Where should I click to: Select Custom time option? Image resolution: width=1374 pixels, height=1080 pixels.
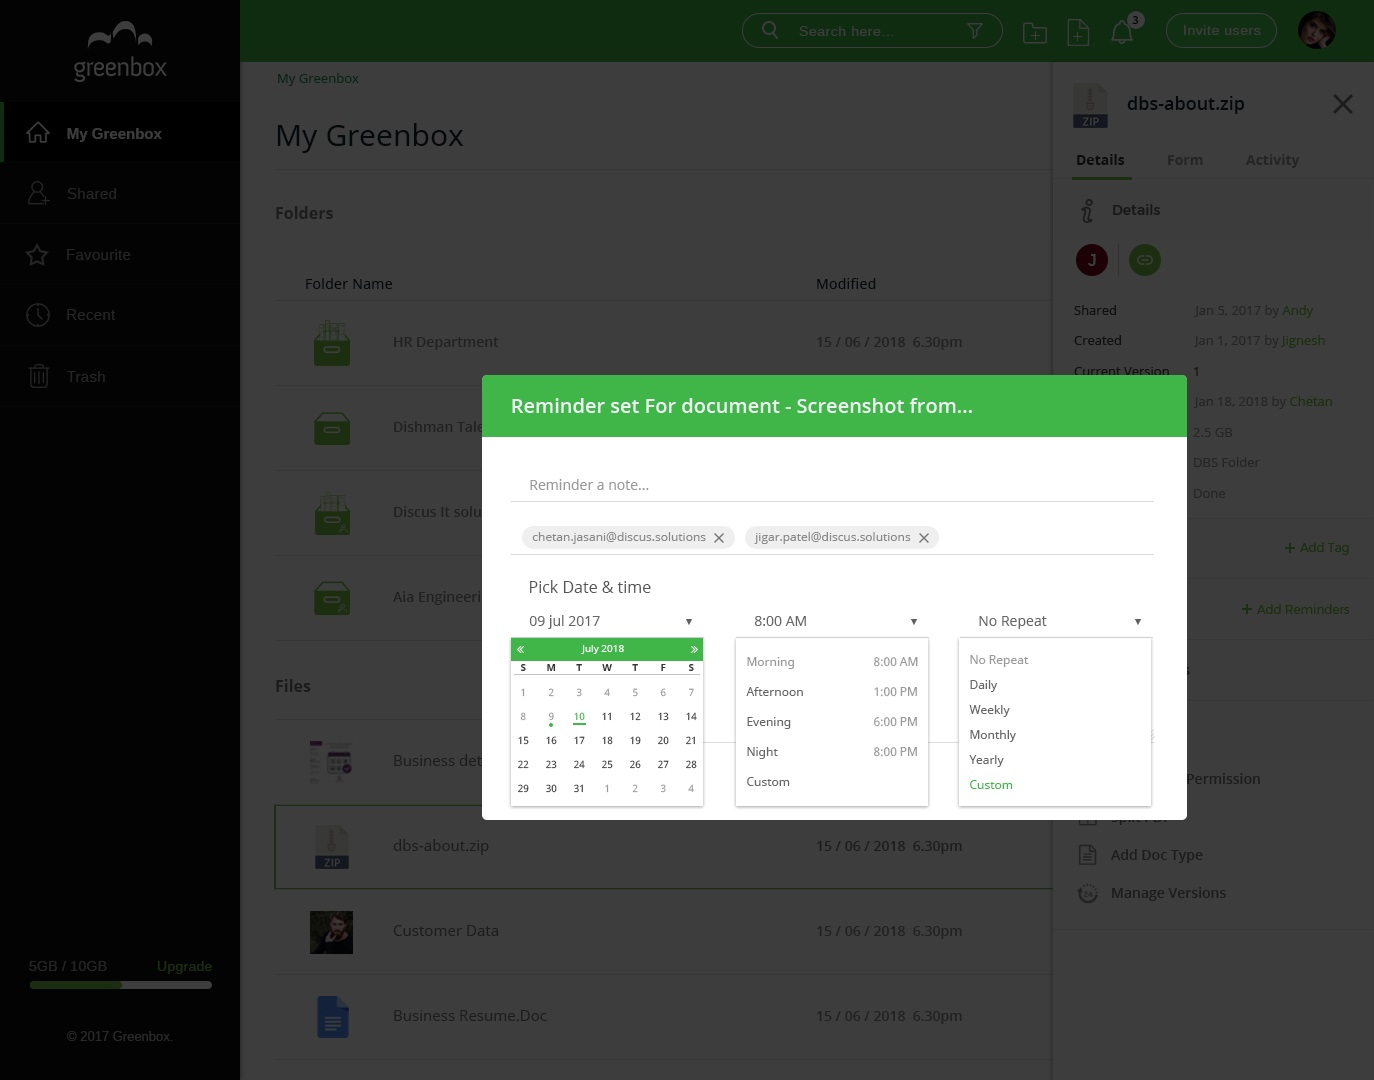click(x=768, y=782)
